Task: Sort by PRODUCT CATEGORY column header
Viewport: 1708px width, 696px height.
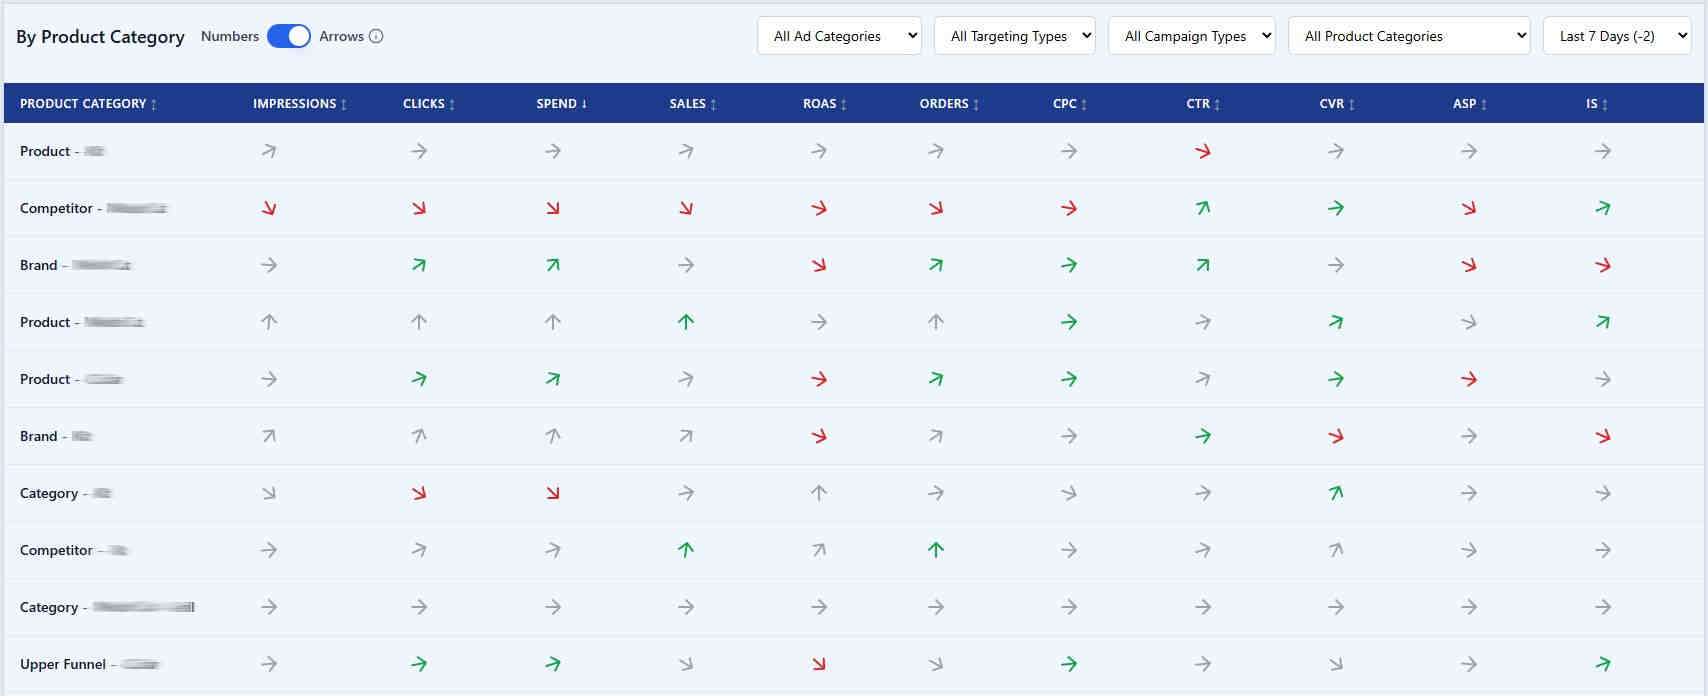Action: [83, 104]
